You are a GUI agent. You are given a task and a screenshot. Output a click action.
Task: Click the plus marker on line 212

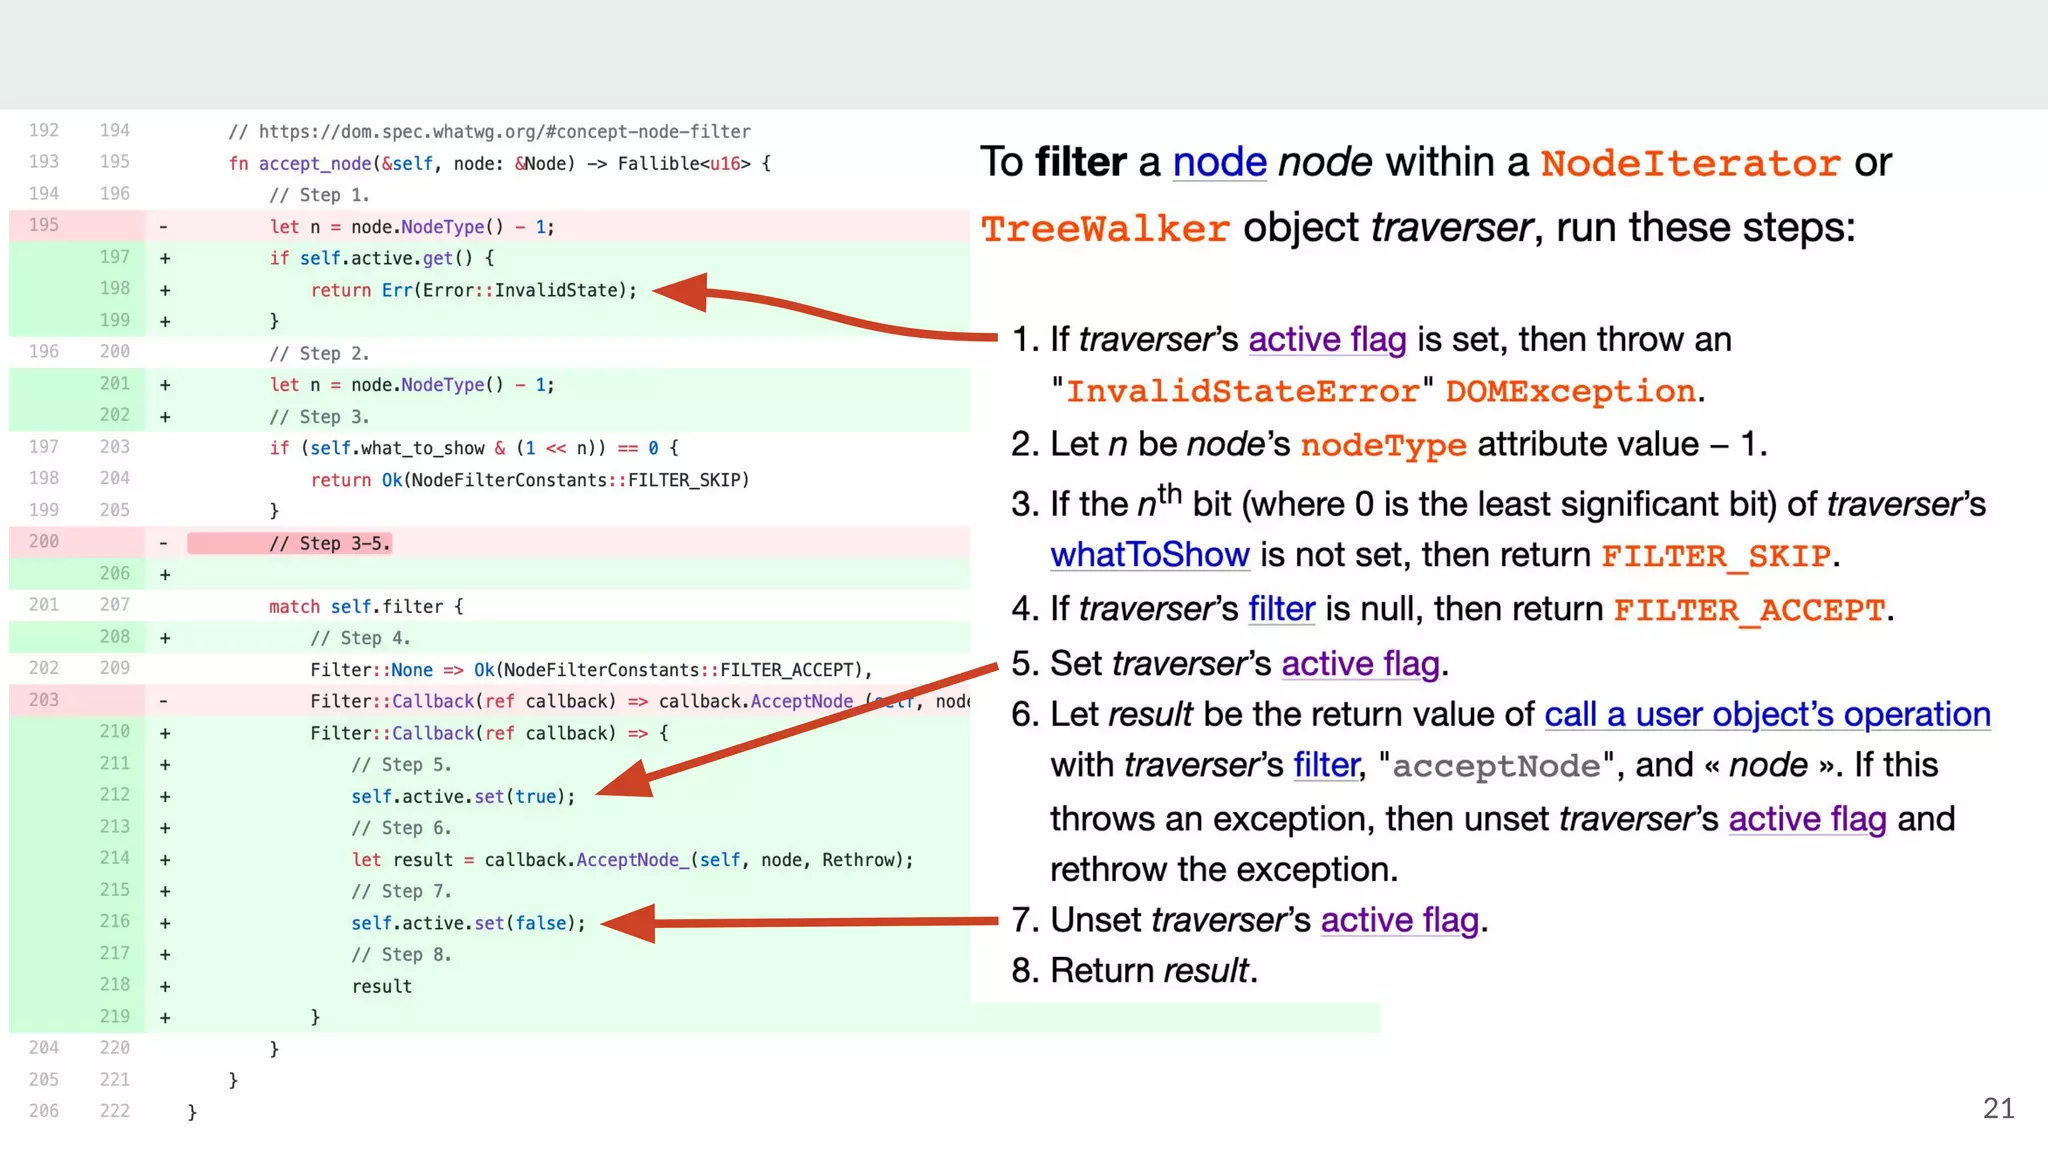pyautogui.click(x=165, y=797)
